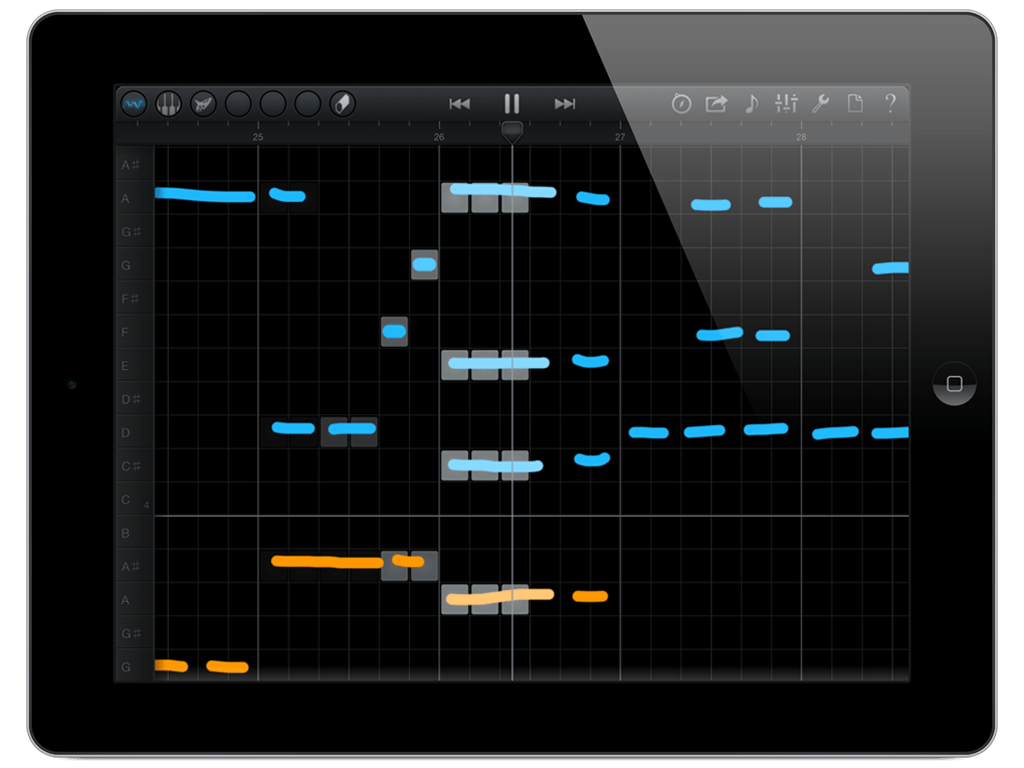Open the mixer sliders panel
1024x768 pixels.
point(786,103)
